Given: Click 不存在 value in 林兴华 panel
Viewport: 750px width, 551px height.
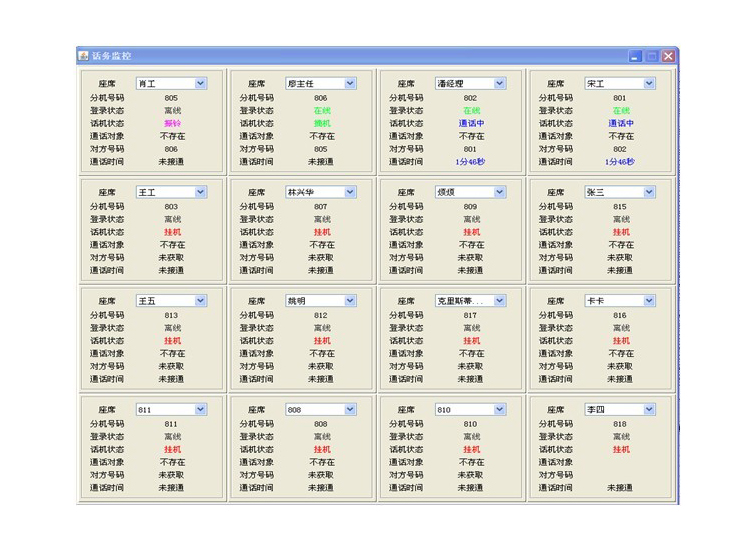Looking at the screenshot, I should click(322, 244).
